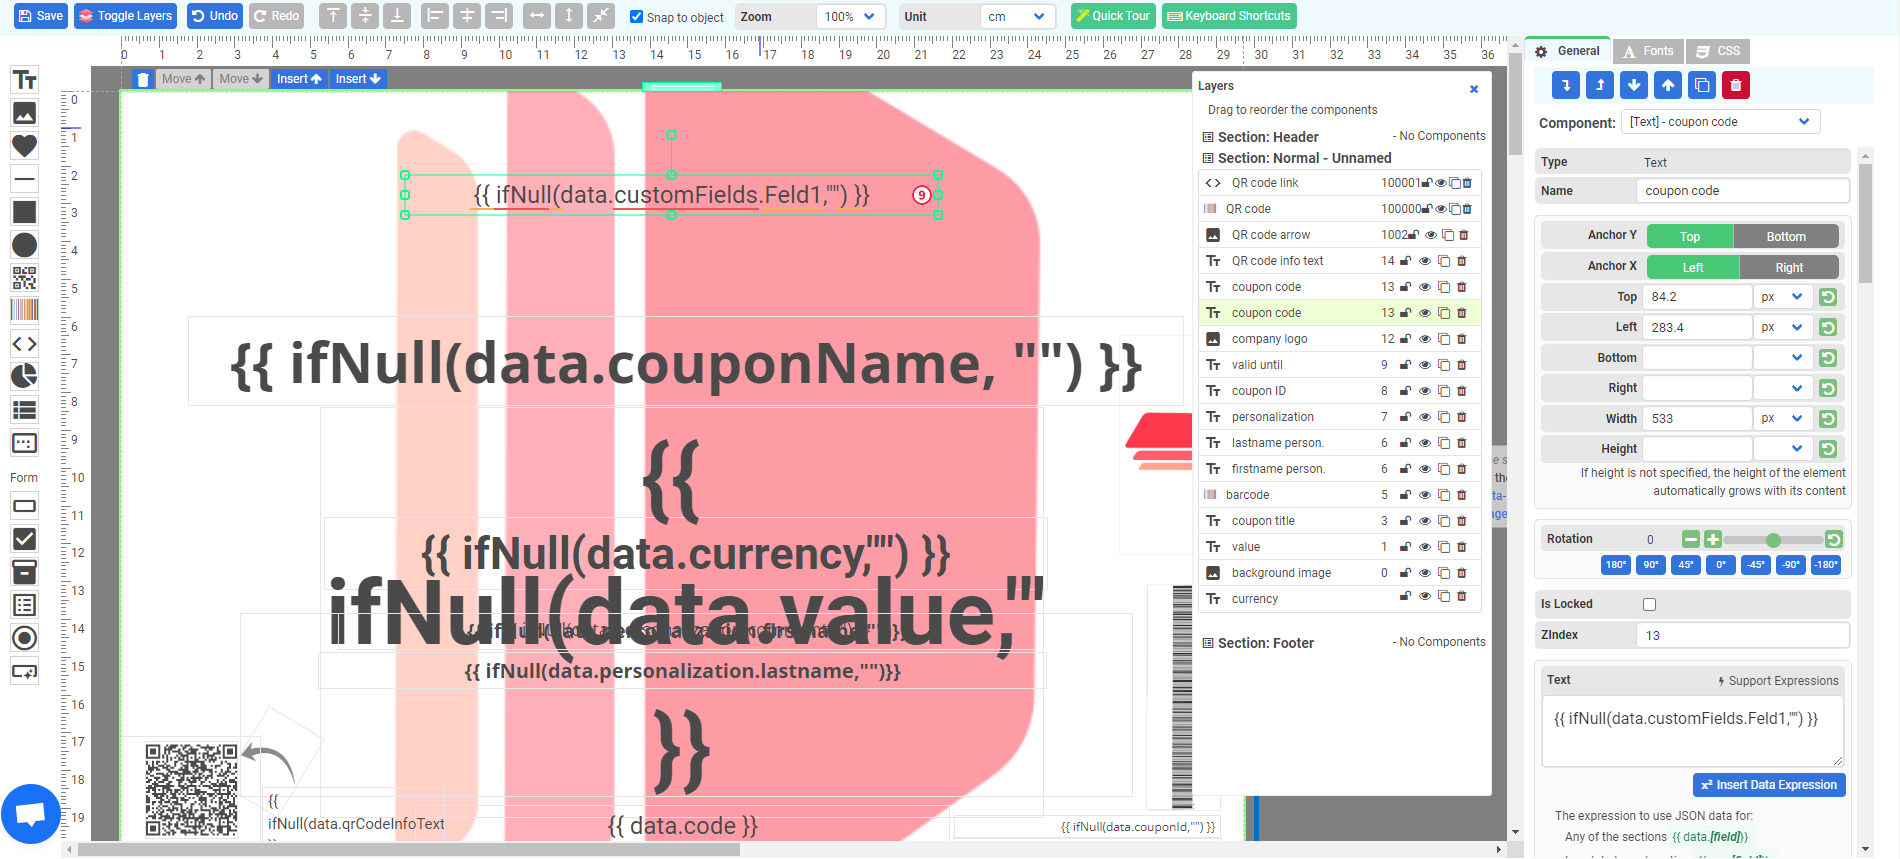Collapse Section: Header in Layers
1900x859 pixels.
1208,137
